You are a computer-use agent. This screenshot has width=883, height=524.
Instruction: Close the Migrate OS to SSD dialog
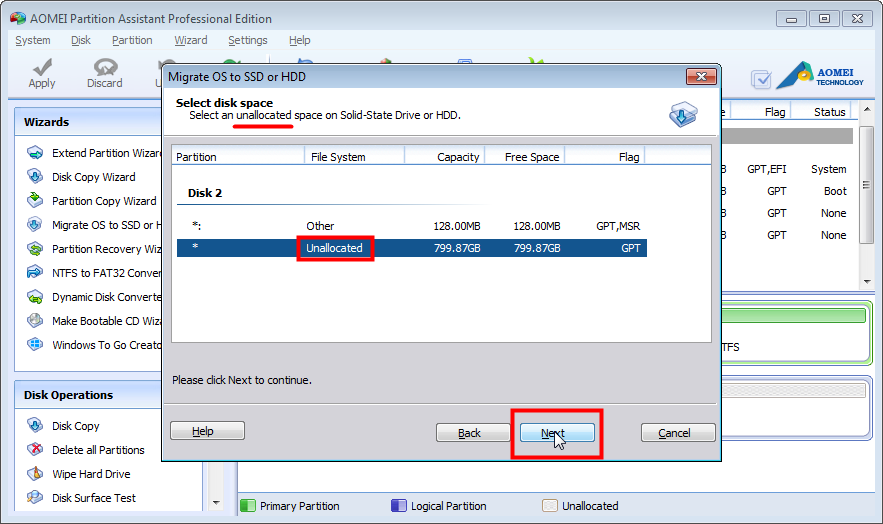pyautogui.click(x=701, y=77)
